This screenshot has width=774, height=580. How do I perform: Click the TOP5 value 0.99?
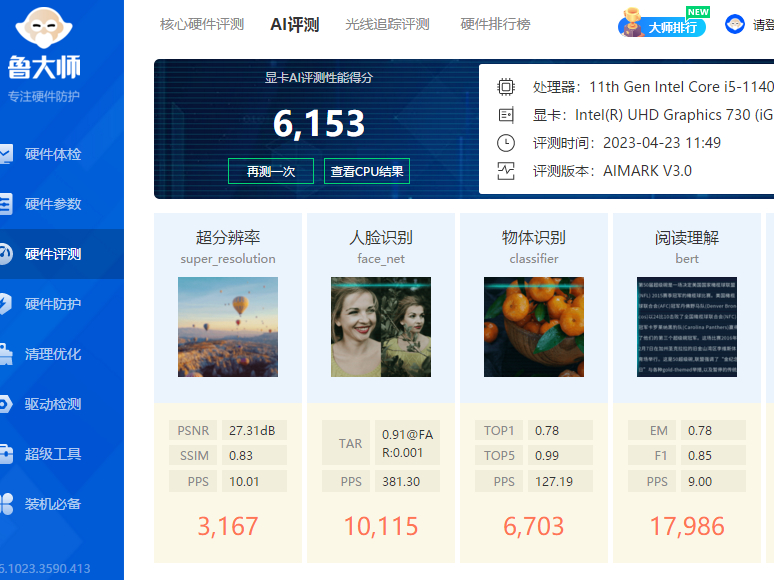[x=560, y=455]
